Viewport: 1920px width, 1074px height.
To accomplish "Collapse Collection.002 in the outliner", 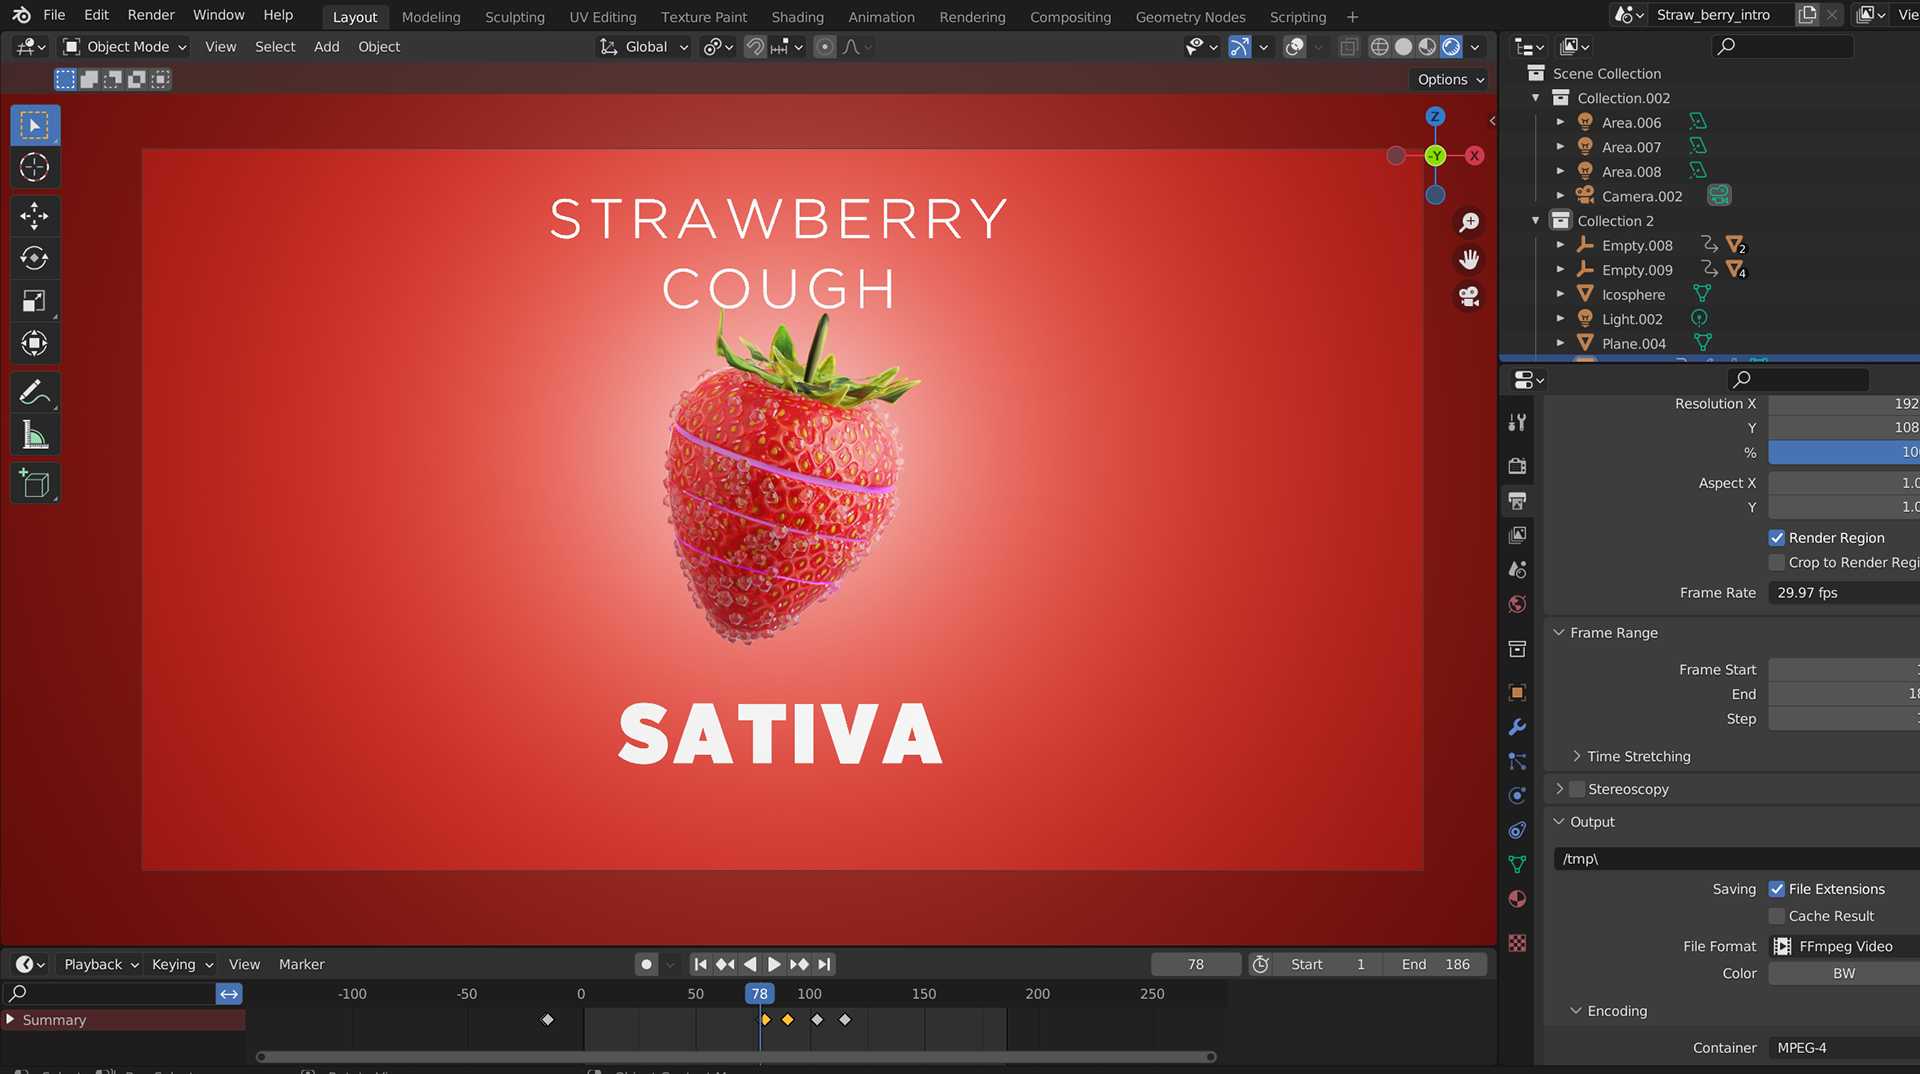I will pos(1536,98).
